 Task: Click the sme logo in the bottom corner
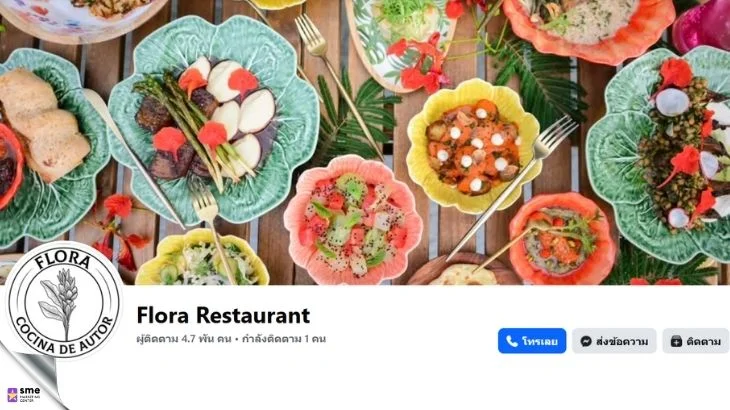(24, 394)
